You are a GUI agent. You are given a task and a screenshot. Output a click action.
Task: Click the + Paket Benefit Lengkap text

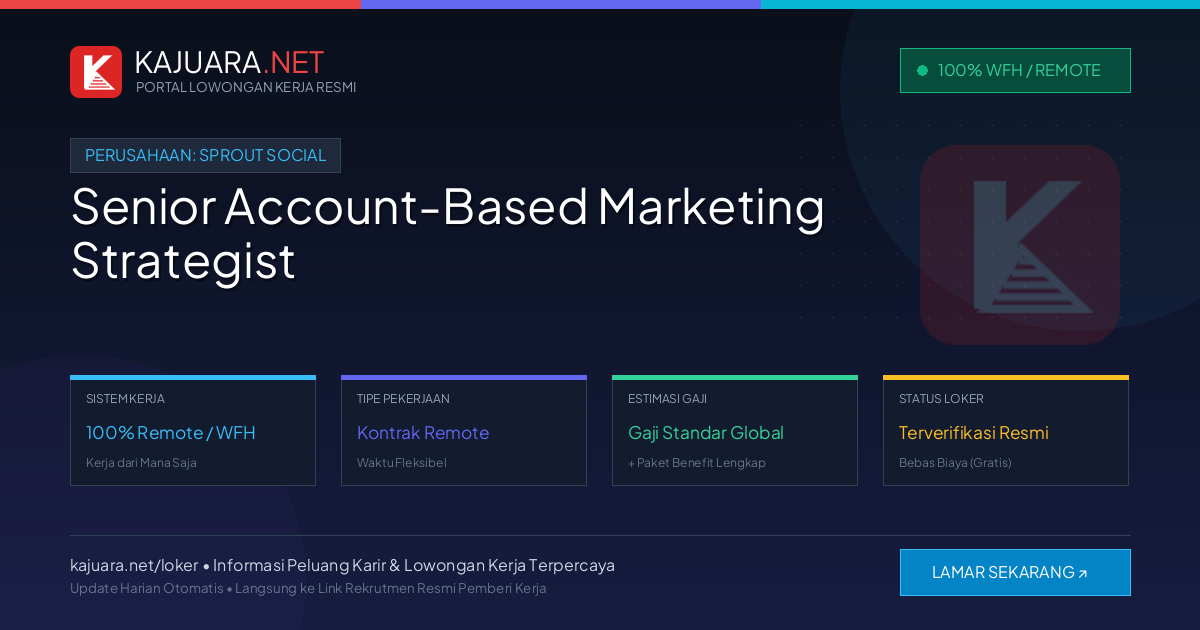697,463
